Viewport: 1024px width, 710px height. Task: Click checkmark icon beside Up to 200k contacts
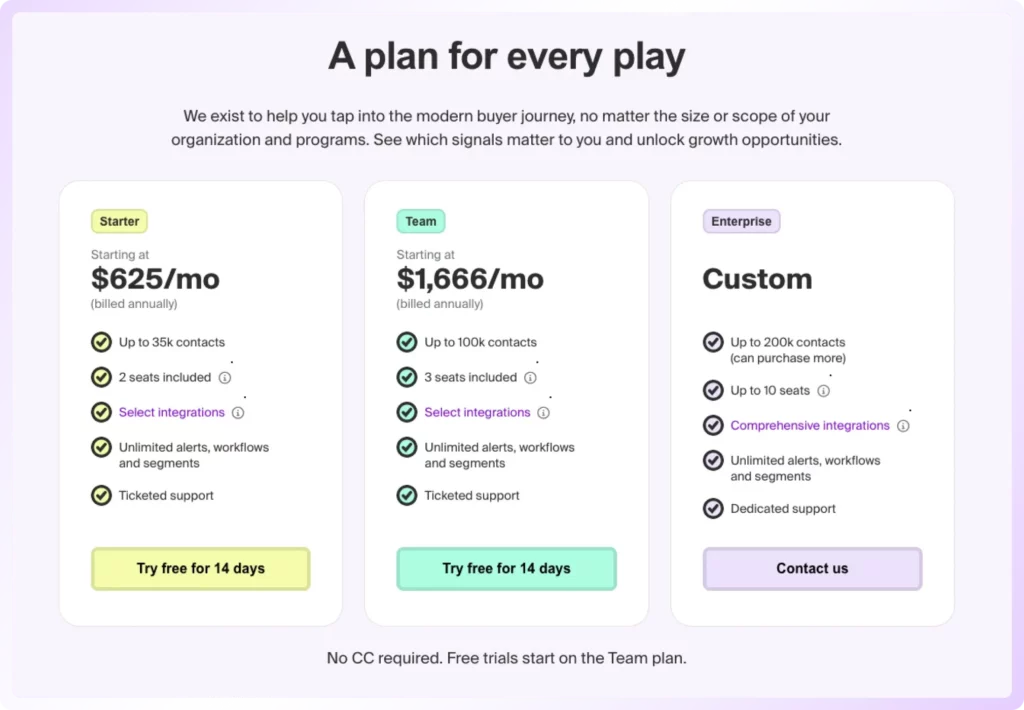(713, 342)
